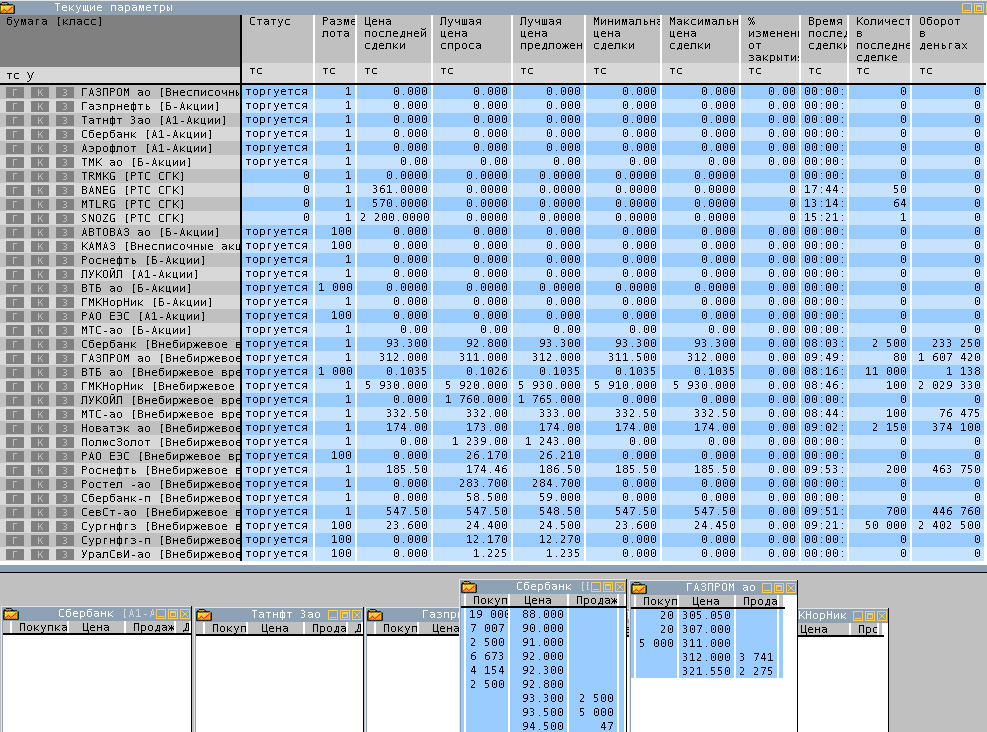Click the Татнфт 3ао order book window icon
The width and height of the screenshot is (987, 732).
(x=204, y=614)
